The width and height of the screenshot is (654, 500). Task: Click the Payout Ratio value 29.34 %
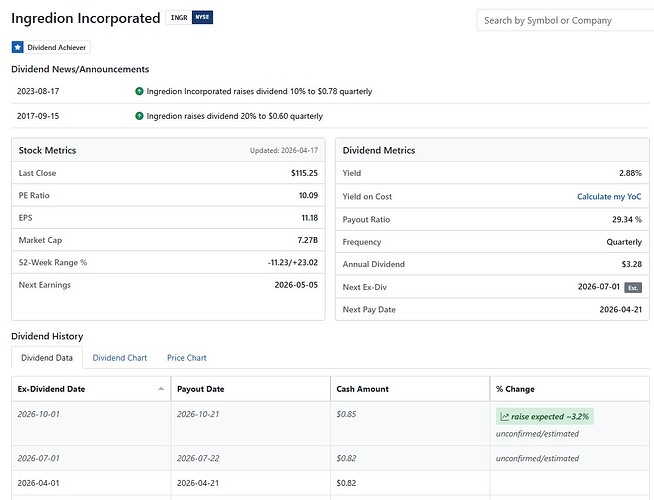click(x=627, y=219)
